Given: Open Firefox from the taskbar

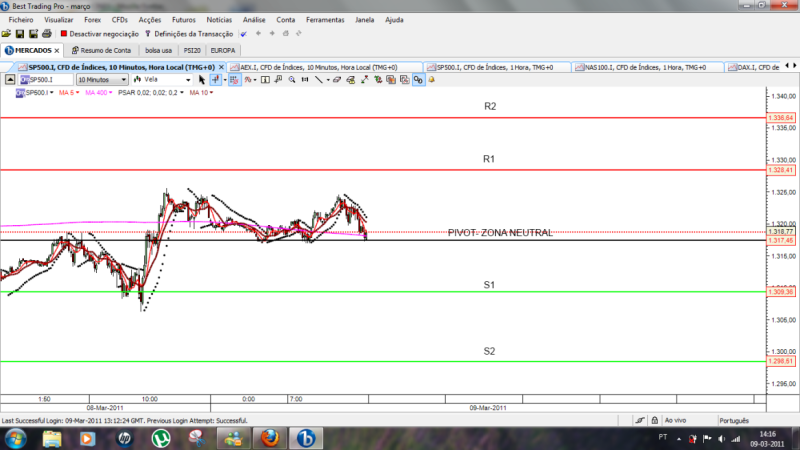Looking at the screenshot, I should click(x=270, y=438).
